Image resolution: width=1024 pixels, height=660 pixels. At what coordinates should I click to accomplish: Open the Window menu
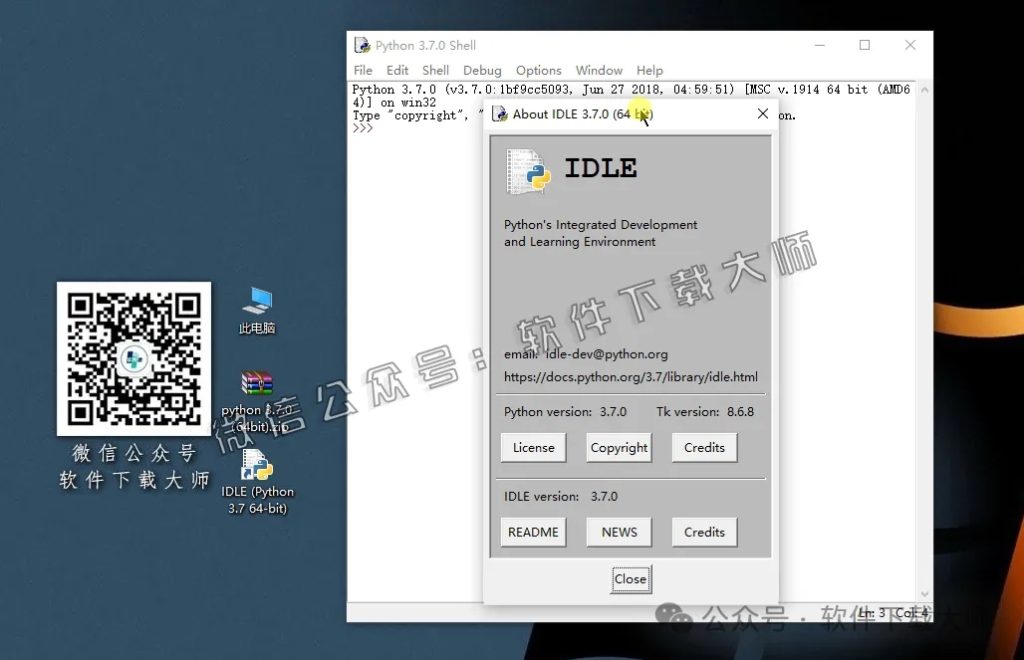point(599,70)
